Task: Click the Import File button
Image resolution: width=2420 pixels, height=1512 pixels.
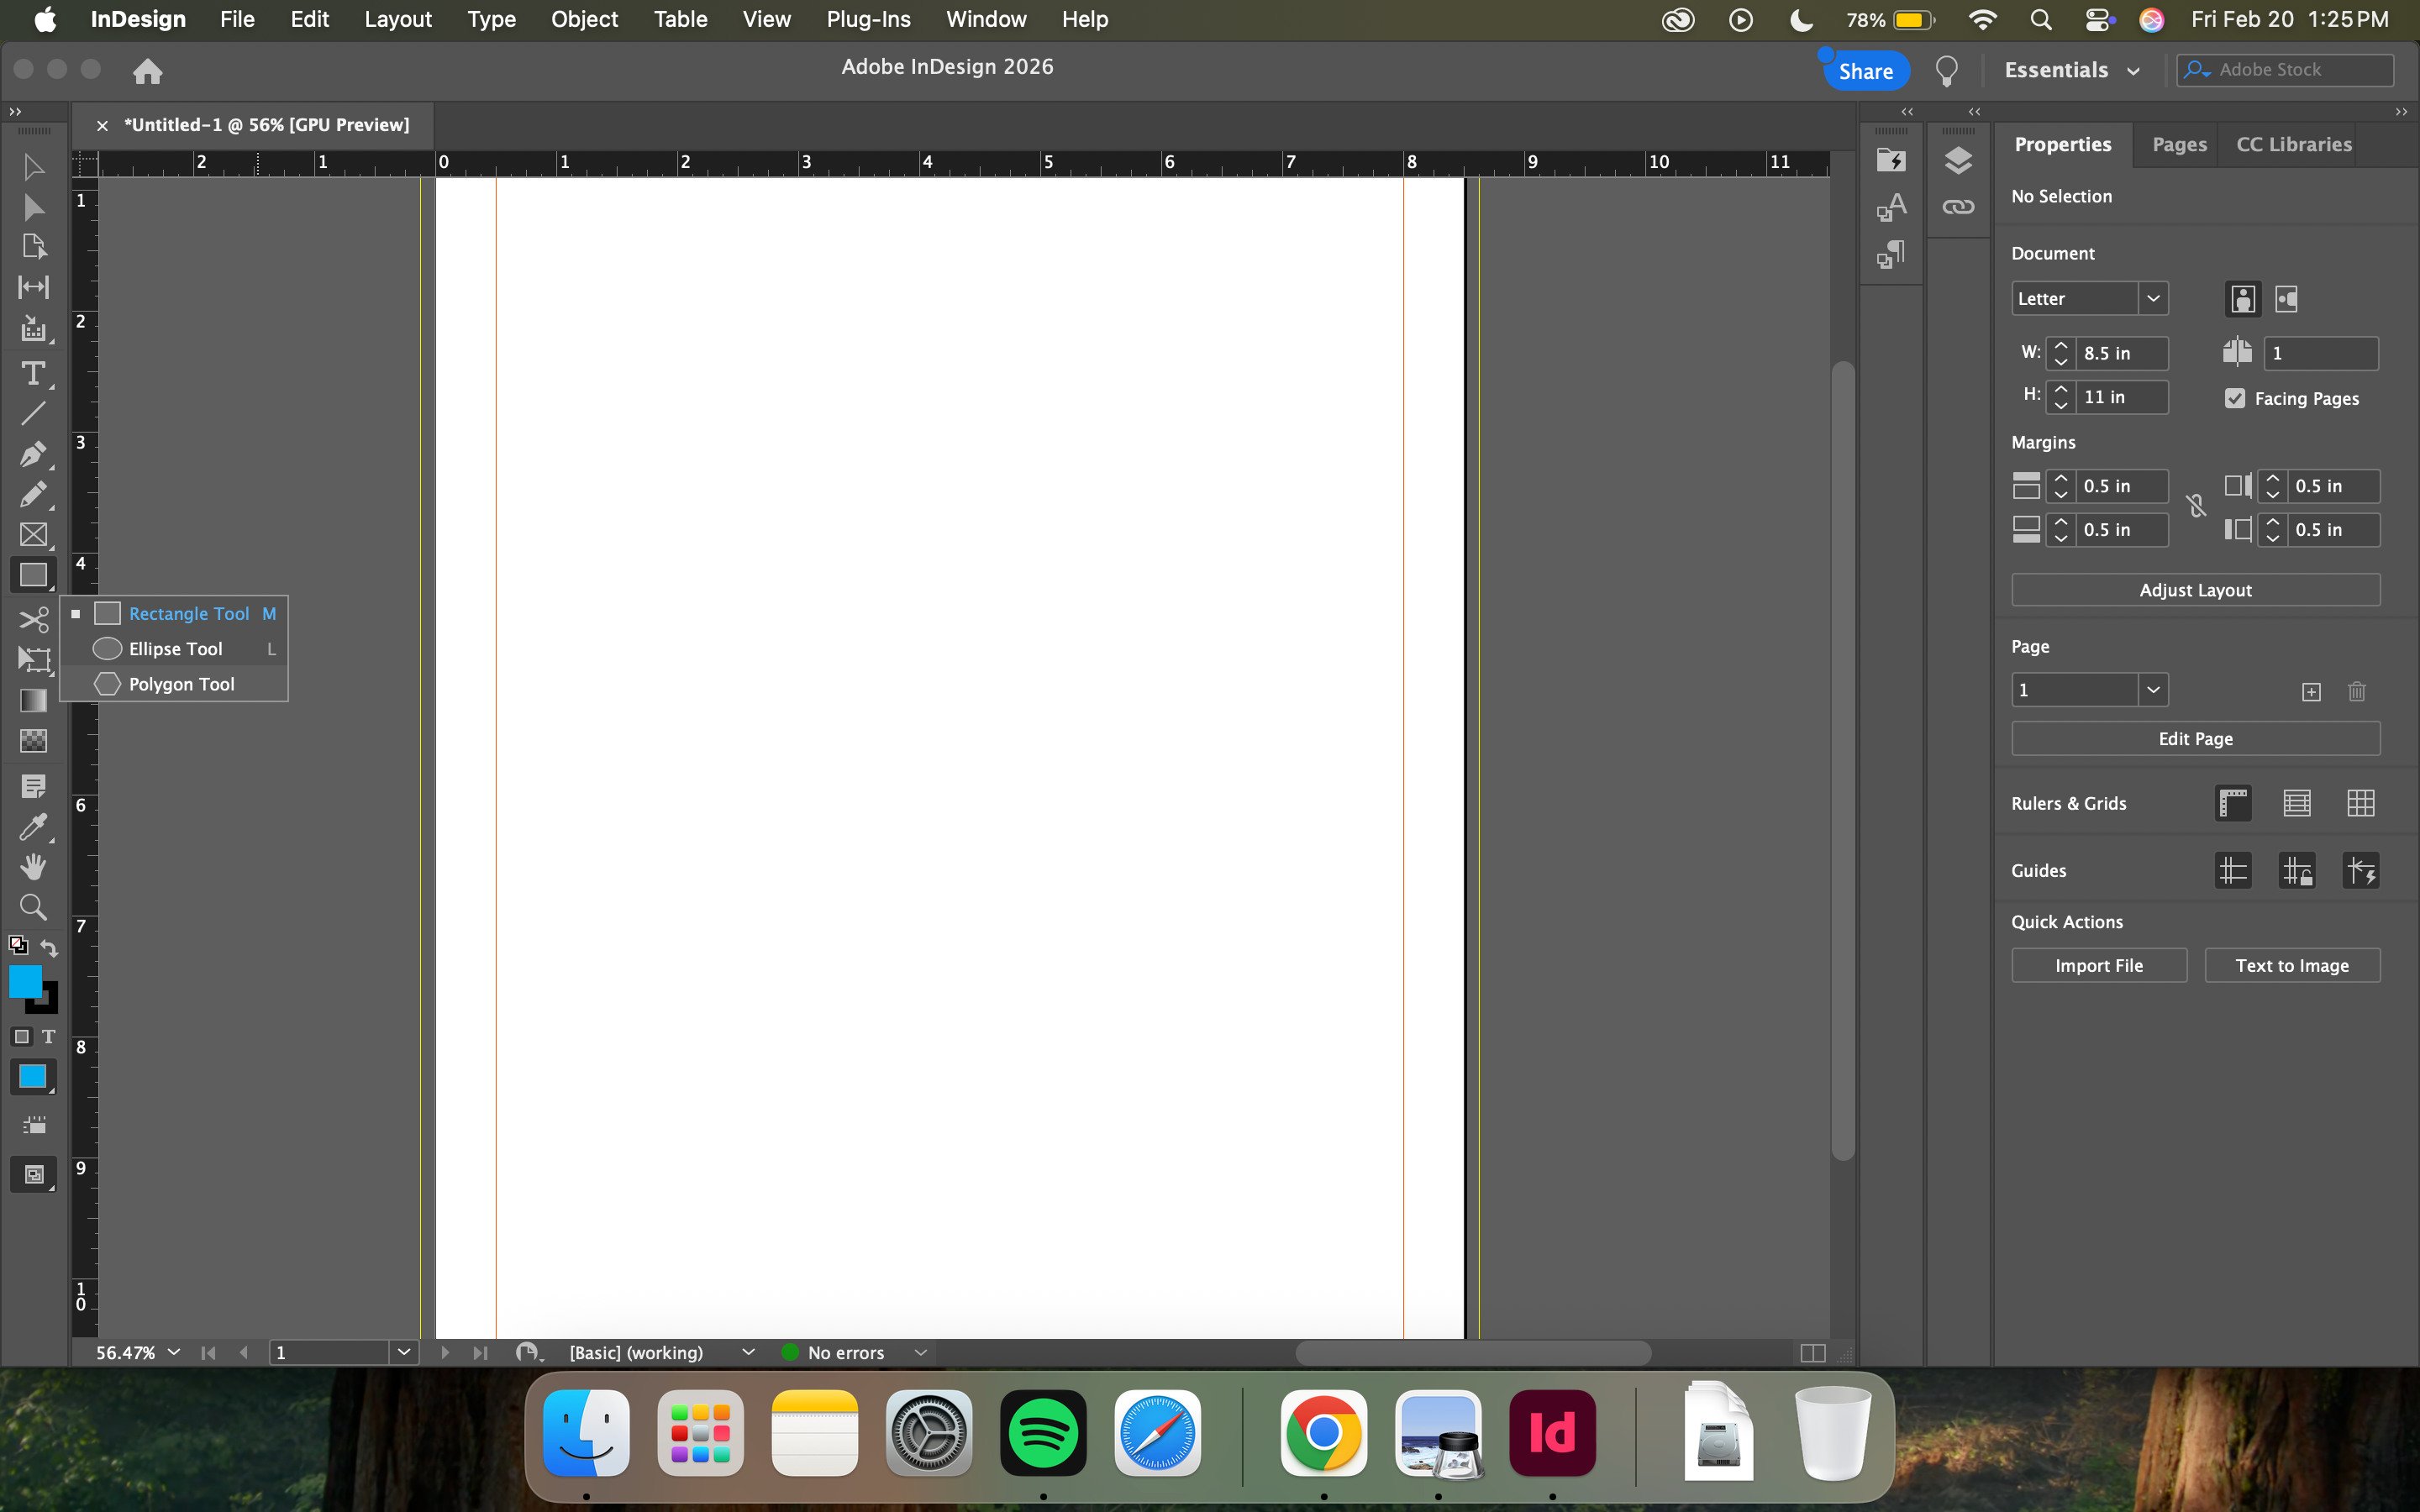Action: point(2098,965)
